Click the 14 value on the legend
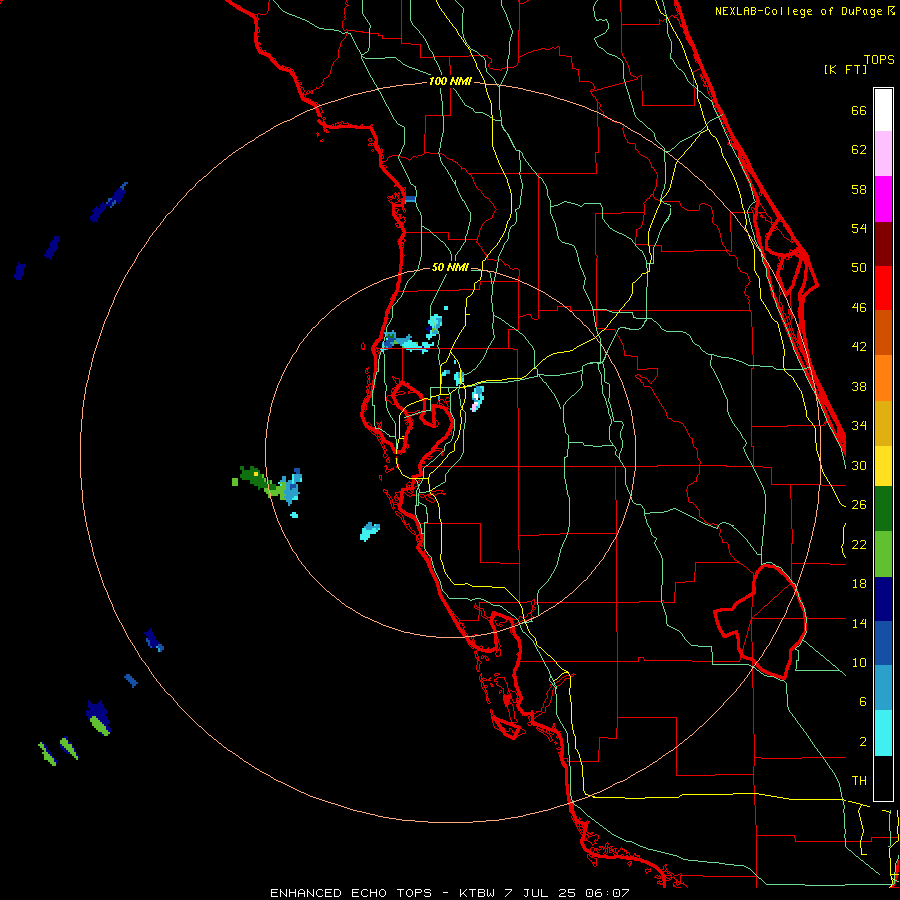900x900 pixels. click(859, 623)
